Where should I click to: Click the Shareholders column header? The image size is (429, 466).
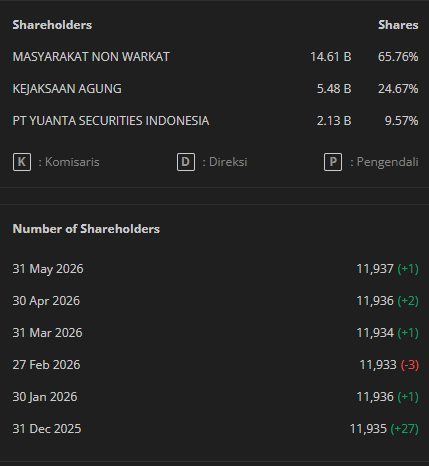(52, 25)
